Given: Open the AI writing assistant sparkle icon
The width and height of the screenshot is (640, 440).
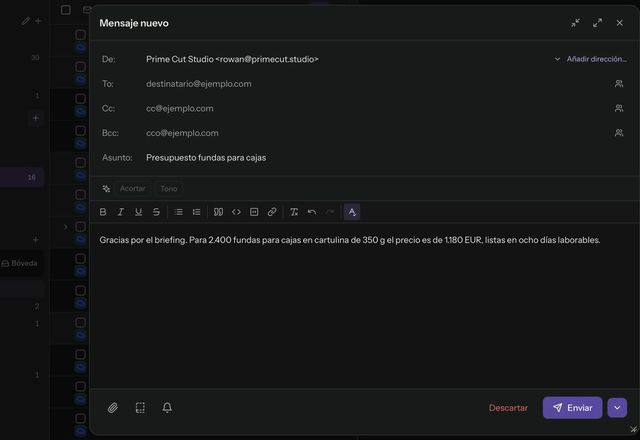Looking at the screenshot, I should 106,189.
